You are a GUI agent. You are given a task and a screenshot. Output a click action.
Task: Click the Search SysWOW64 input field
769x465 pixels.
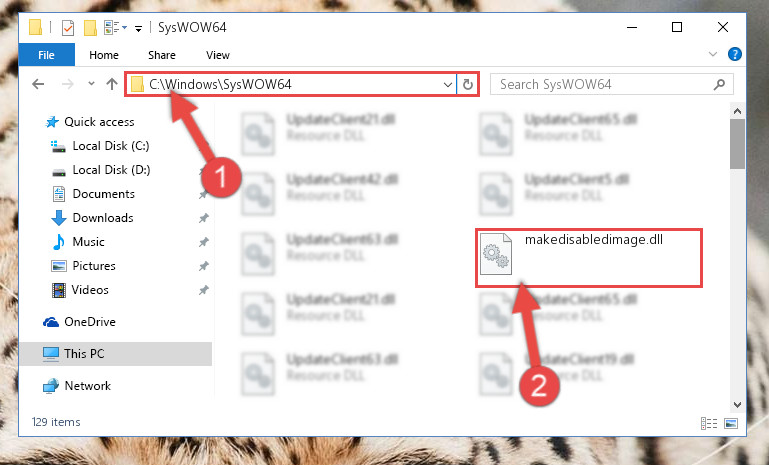click(603, 84)
